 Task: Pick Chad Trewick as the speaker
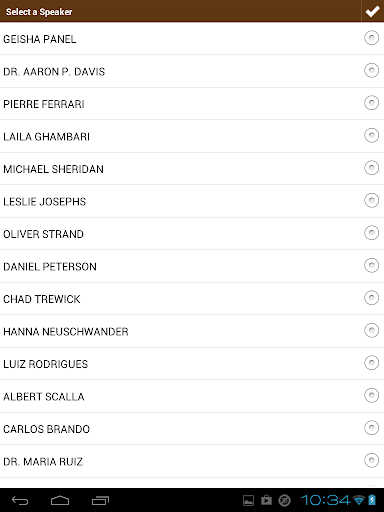(192, 299)
